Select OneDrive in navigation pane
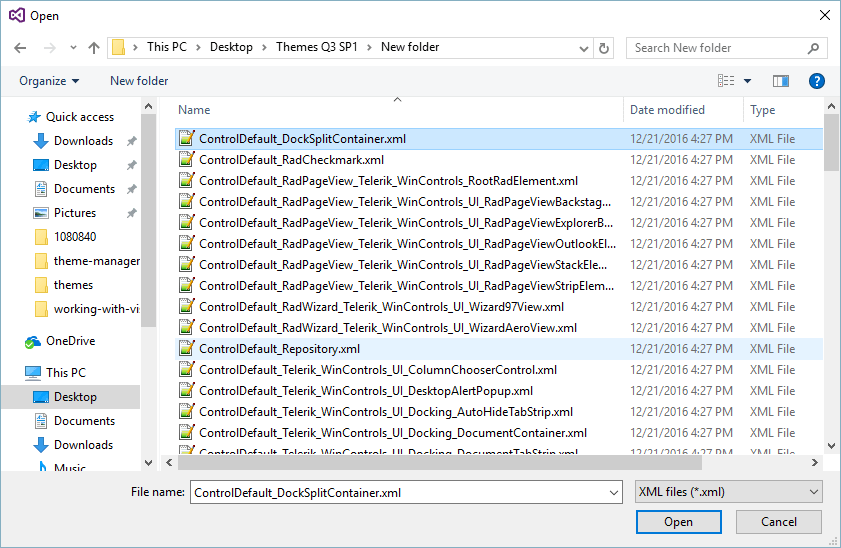This screenshot has width=841, height=548. (60, 341)
